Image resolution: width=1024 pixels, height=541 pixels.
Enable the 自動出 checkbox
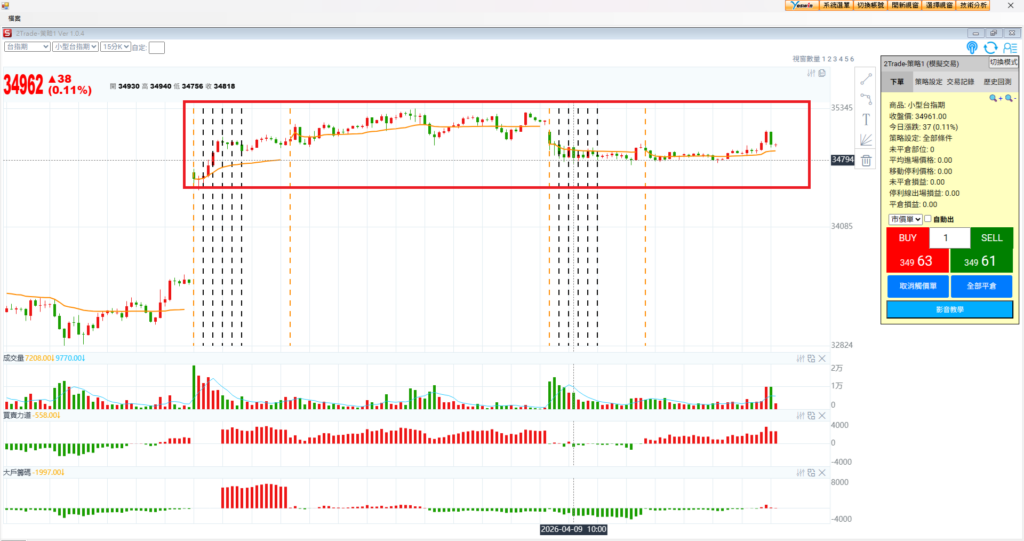(928, 219)
